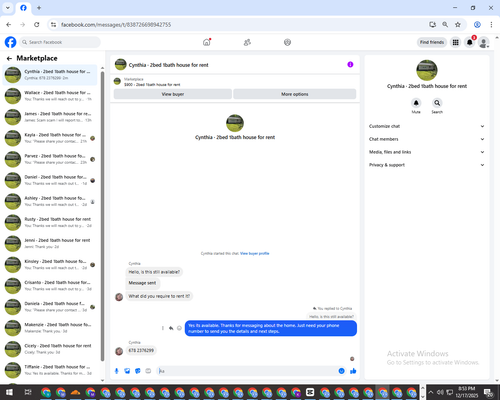Open the Windows Start menu

click(9, 392)
